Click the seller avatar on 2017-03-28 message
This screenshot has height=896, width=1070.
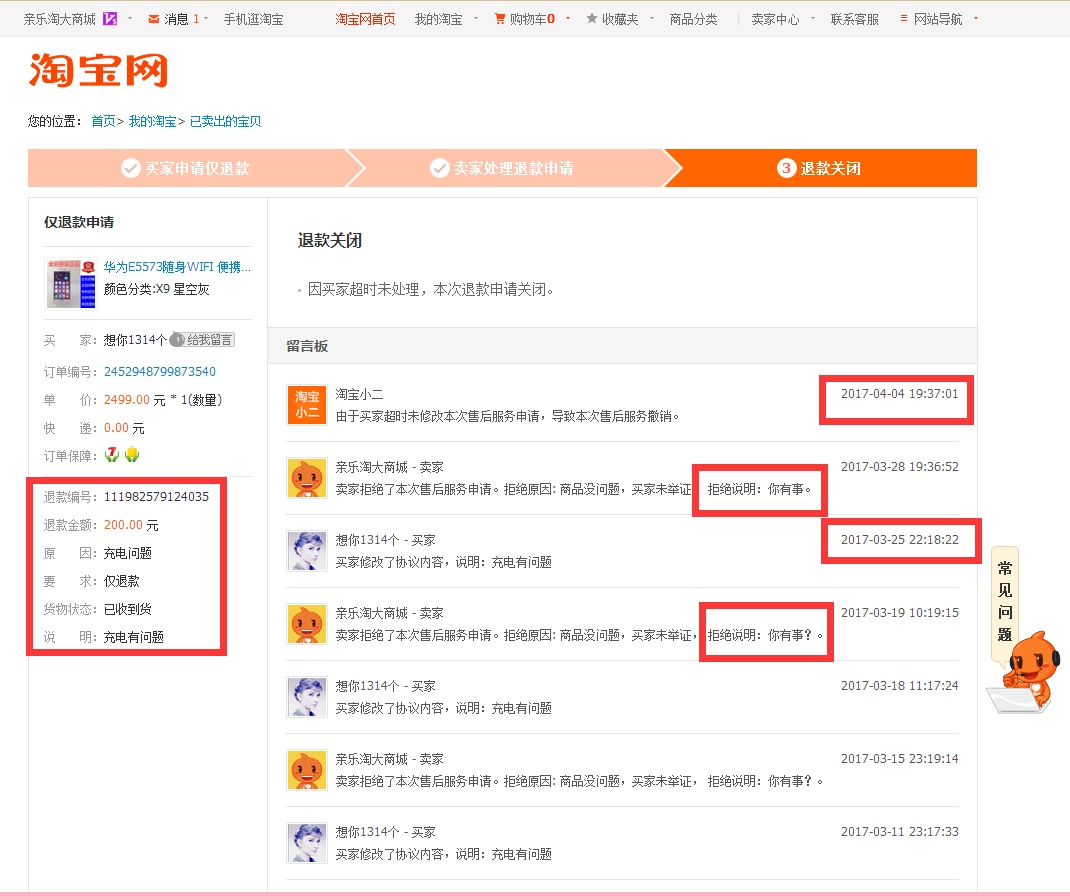pyautogui.click(x=306, y=478)
